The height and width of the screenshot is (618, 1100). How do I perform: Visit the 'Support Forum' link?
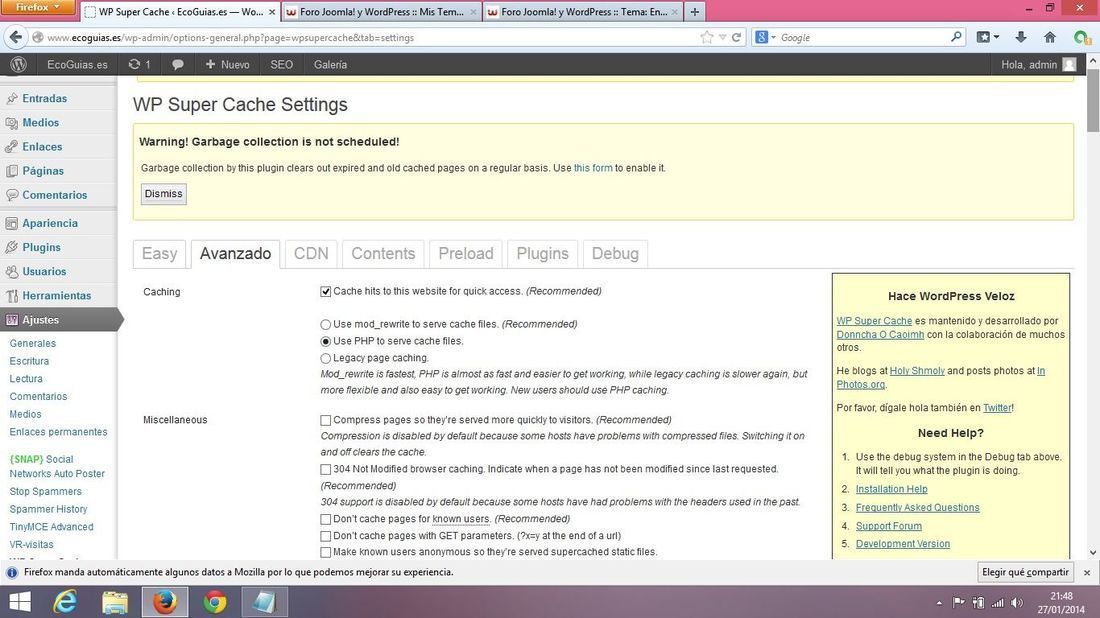[x=889, y=526]
